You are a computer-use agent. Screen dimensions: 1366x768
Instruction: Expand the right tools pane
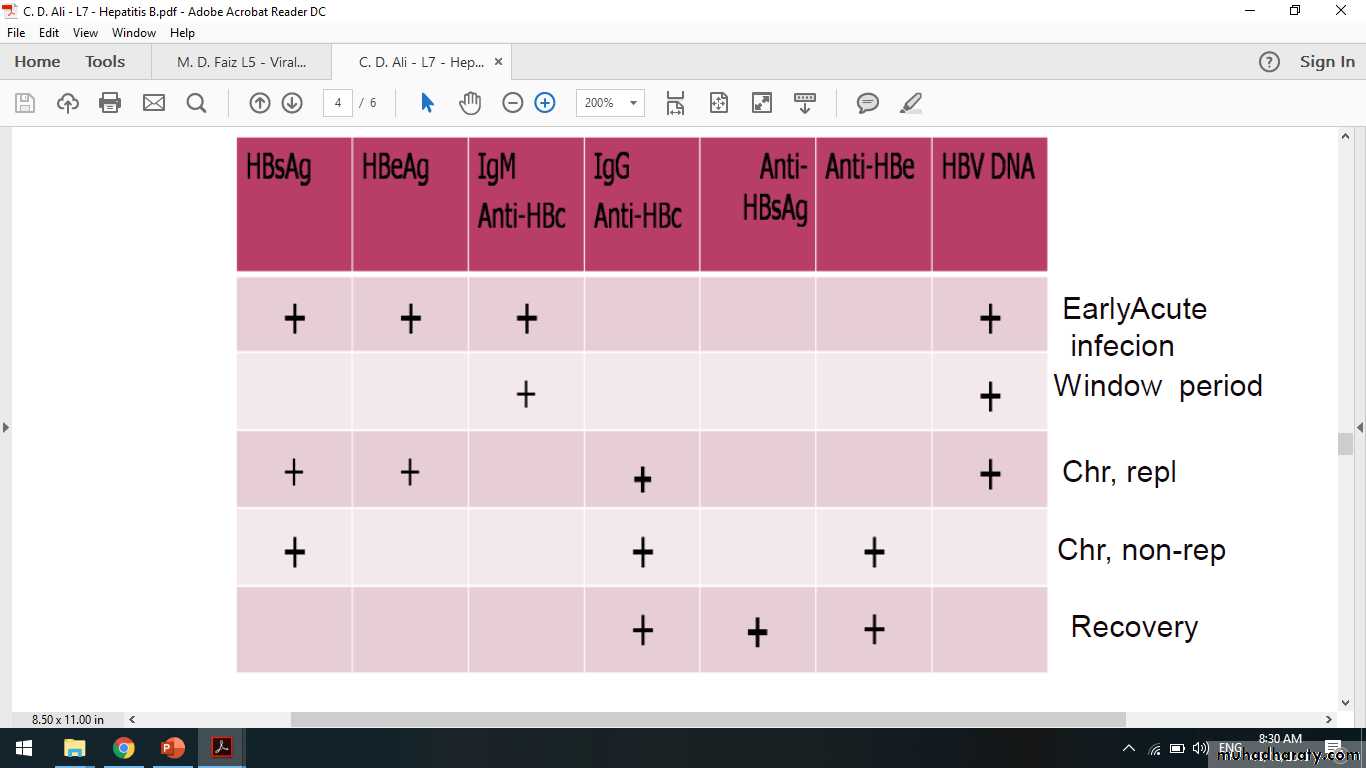pos(1359,427)
